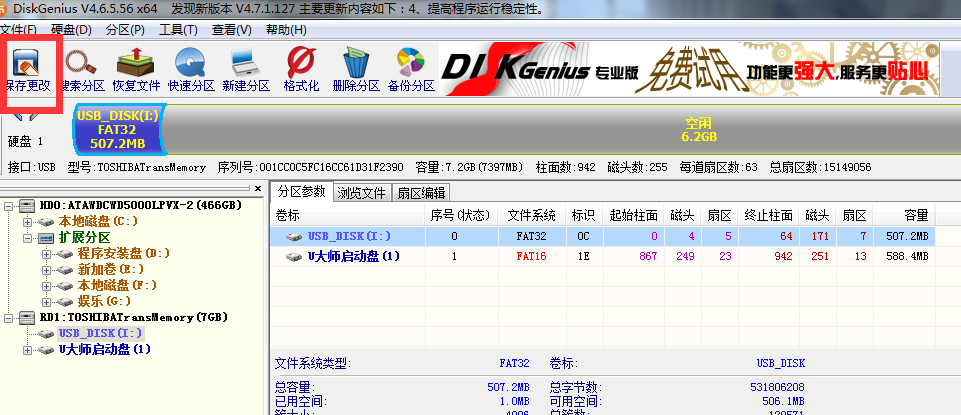This screenshot has height=415, width=961.
Task: Select 扩展分区 in the tree
Action: coord(85,237)
